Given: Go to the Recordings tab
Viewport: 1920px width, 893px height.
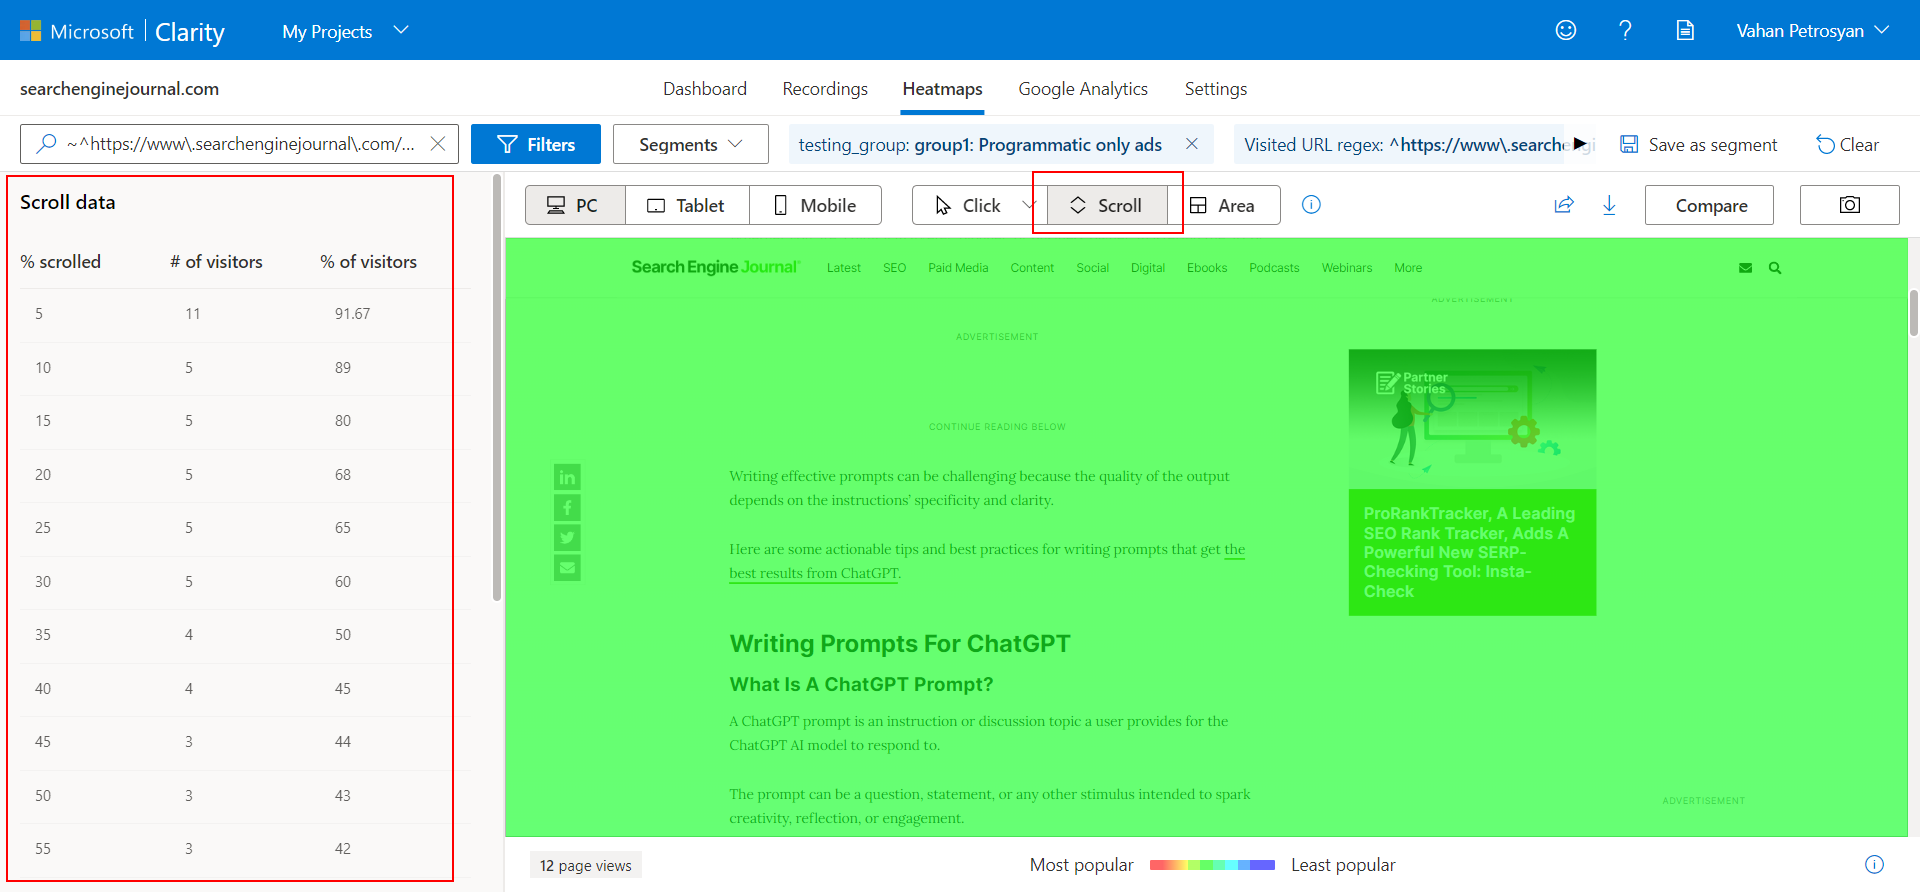Looking at the screenshot, I should (x=825, y=89).
